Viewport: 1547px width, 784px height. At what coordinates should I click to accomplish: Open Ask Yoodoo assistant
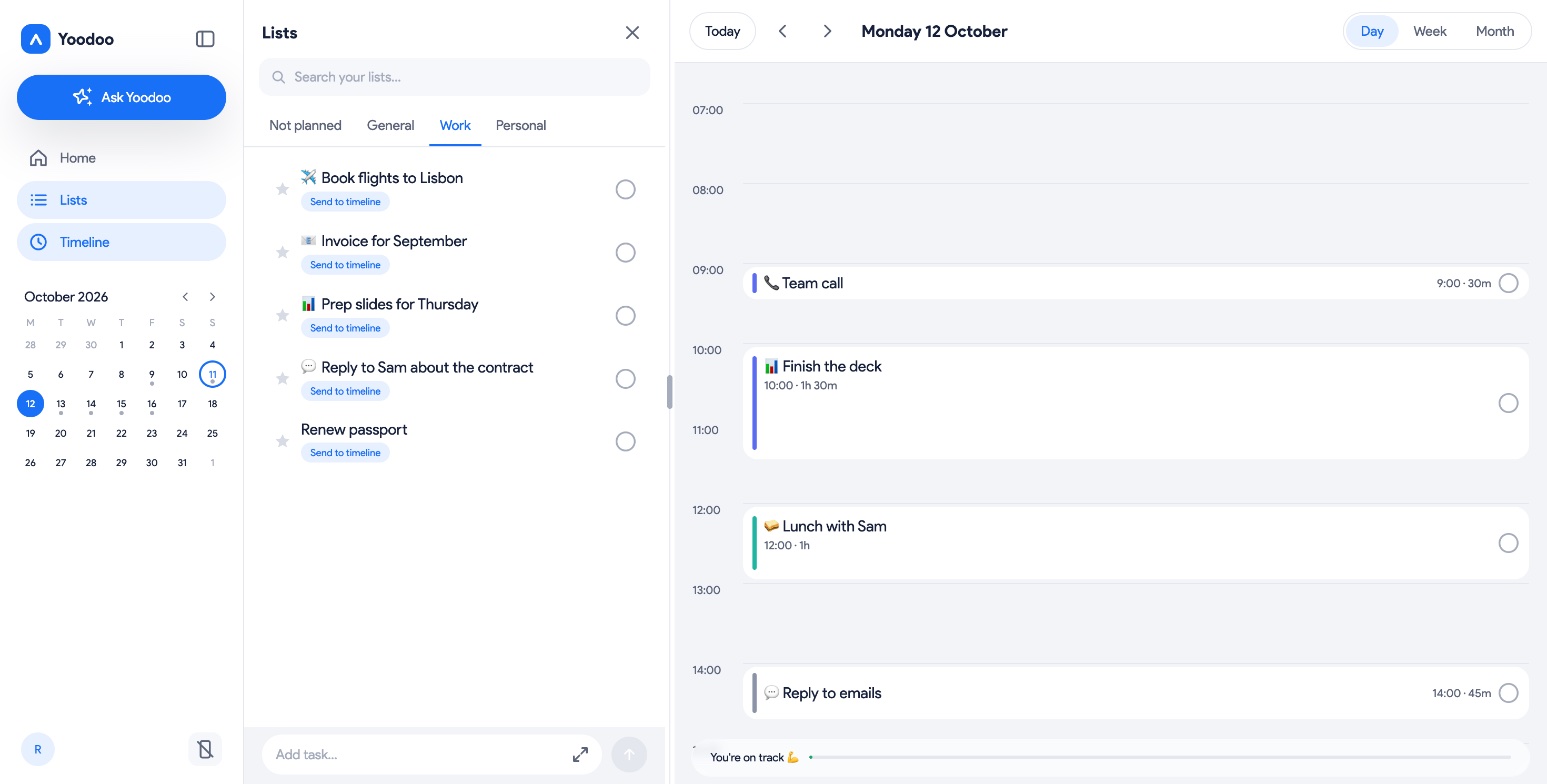coord(121,97)
